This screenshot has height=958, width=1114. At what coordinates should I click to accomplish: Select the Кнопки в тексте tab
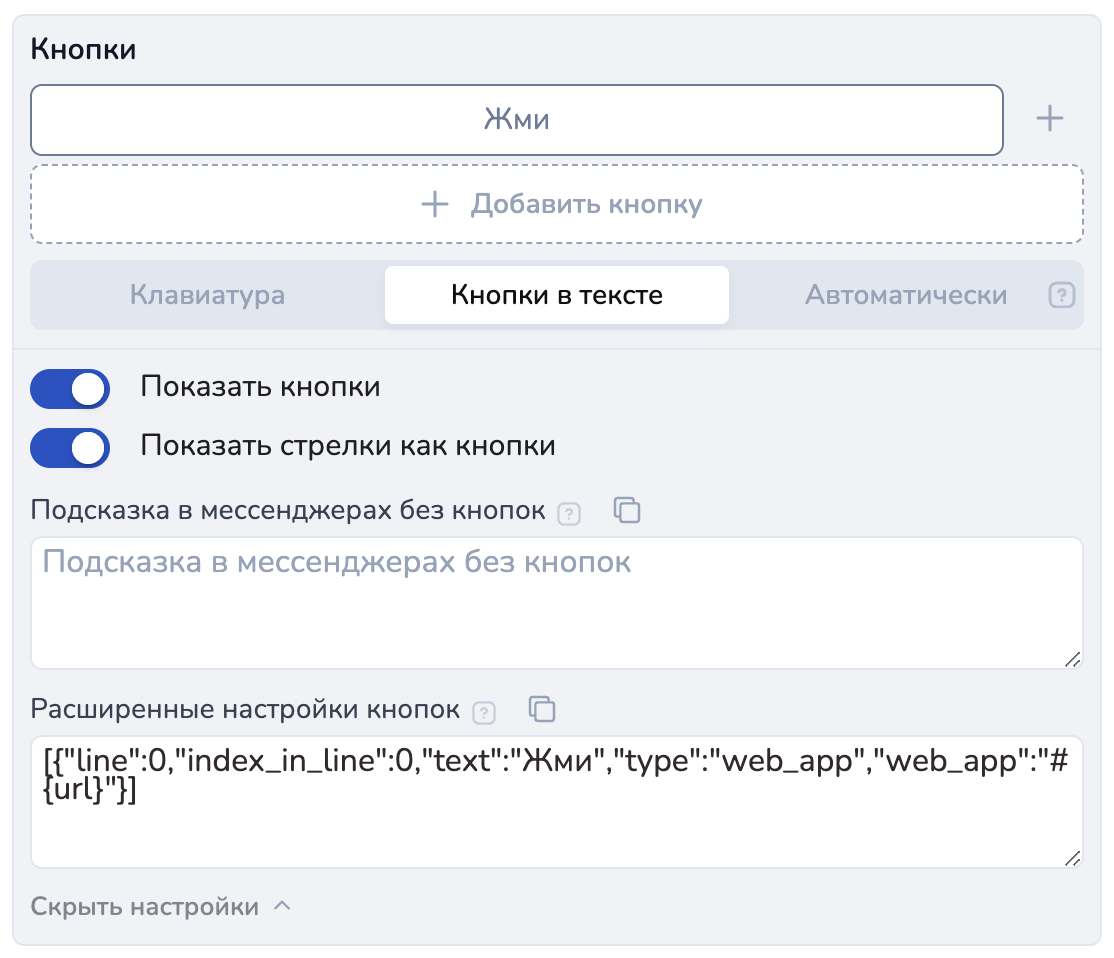point(557,296)
